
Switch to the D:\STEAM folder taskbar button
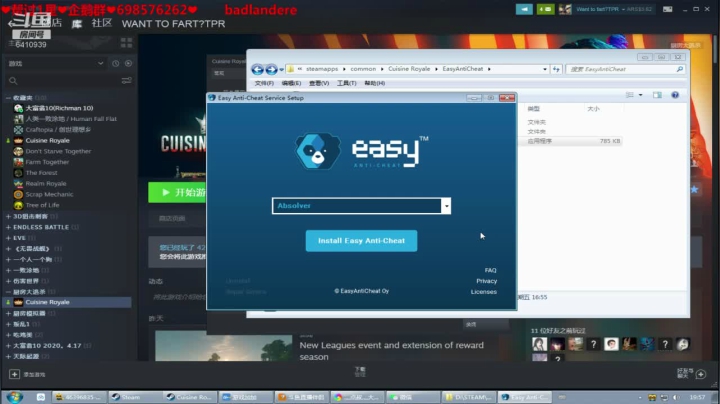pos(469,397)
